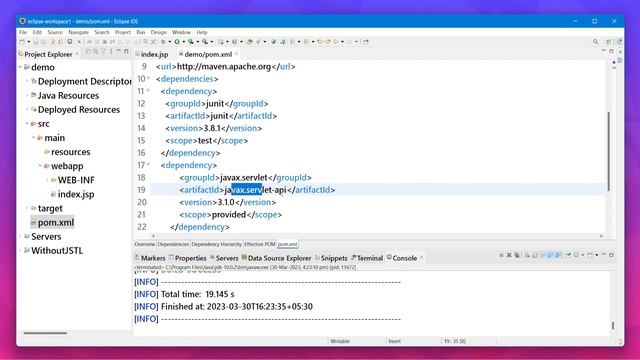Click the Pin Console icon

click(568, 255)
